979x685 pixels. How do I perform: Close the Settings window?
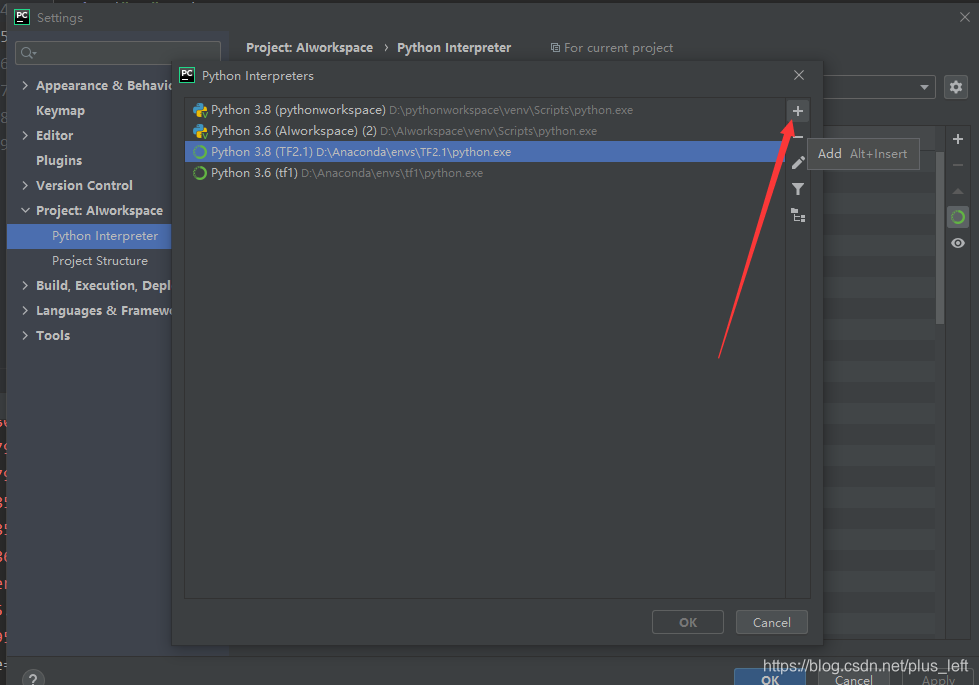[964, 17]
